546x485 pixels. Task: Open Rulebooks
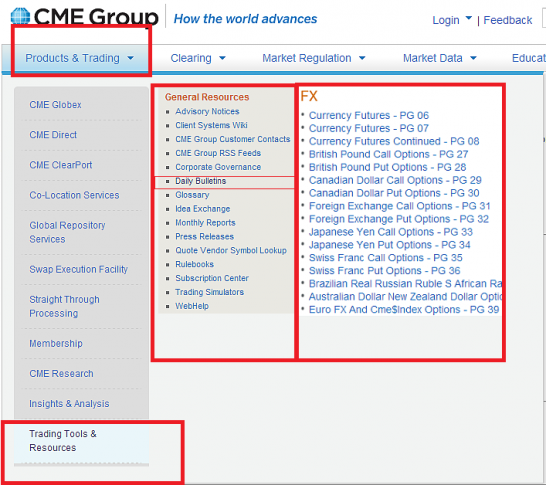[194, 264]
